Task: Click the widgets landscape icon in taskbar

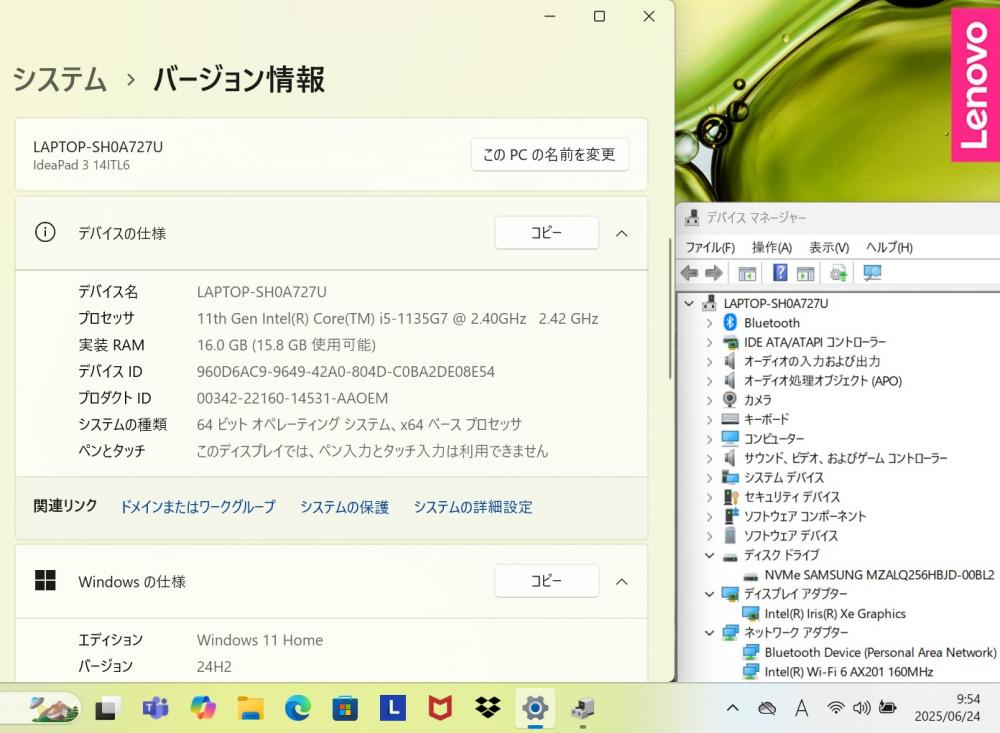Action: 54,708
